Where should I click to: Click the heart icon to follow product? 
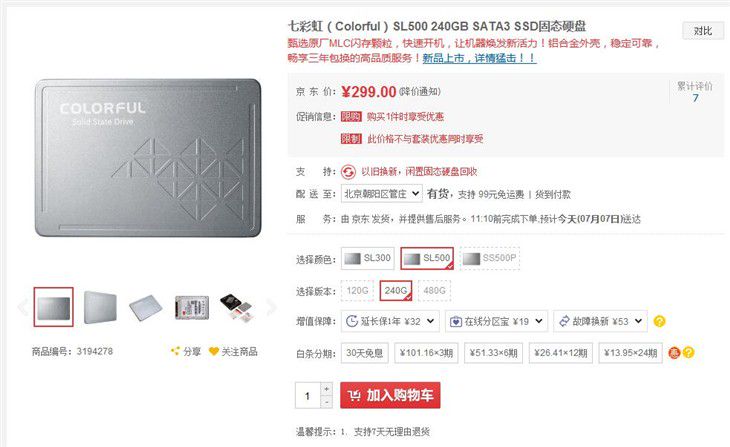[x=214, y=351]
